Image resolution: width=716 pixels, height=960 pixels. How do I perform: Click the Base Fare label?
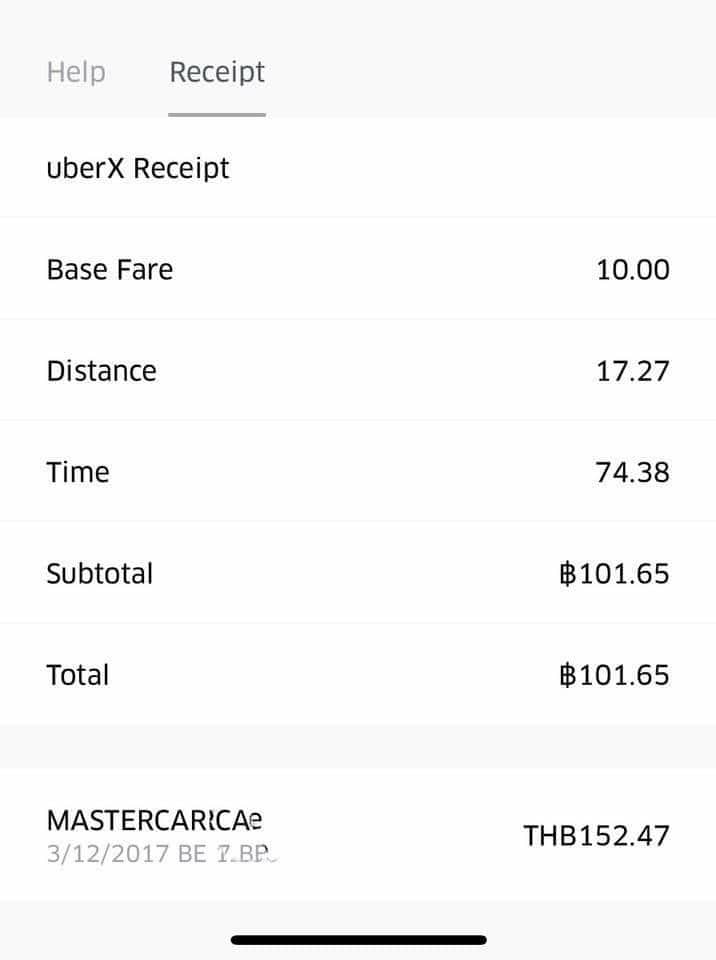click(x=109, y=269)
